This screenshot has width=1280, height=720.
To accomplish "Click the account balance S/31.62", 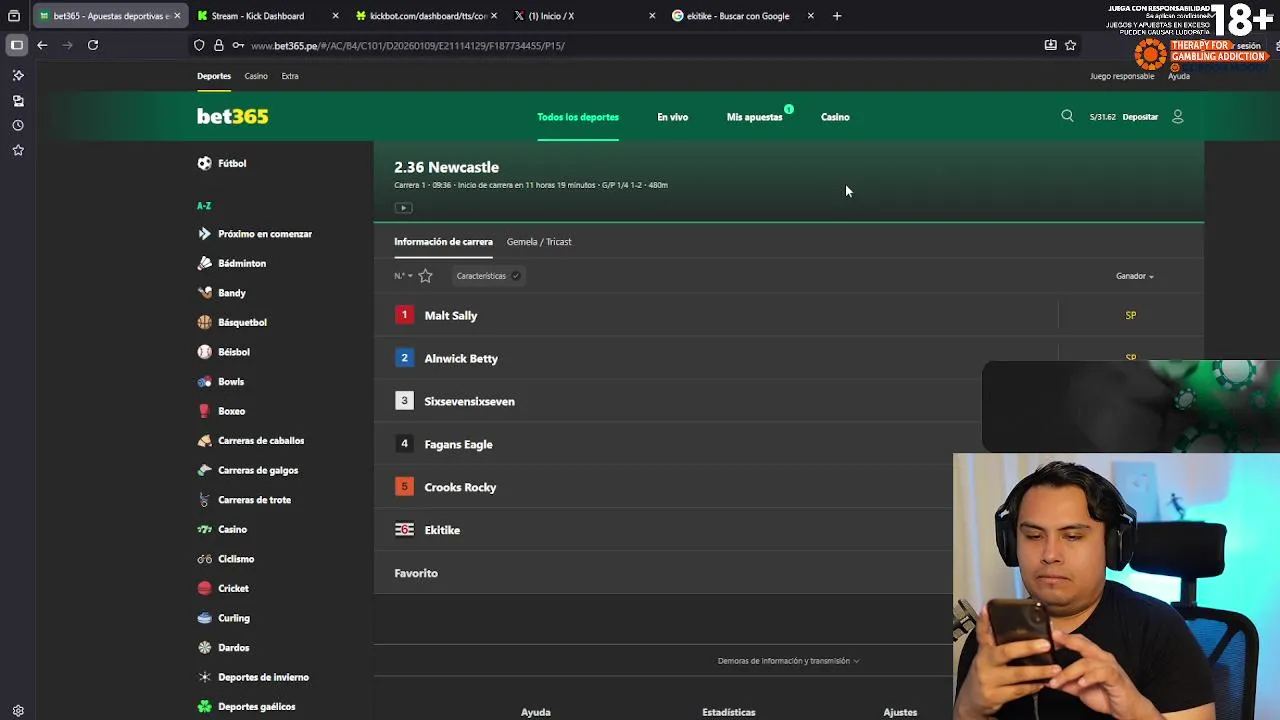I will pos(1102,117).
